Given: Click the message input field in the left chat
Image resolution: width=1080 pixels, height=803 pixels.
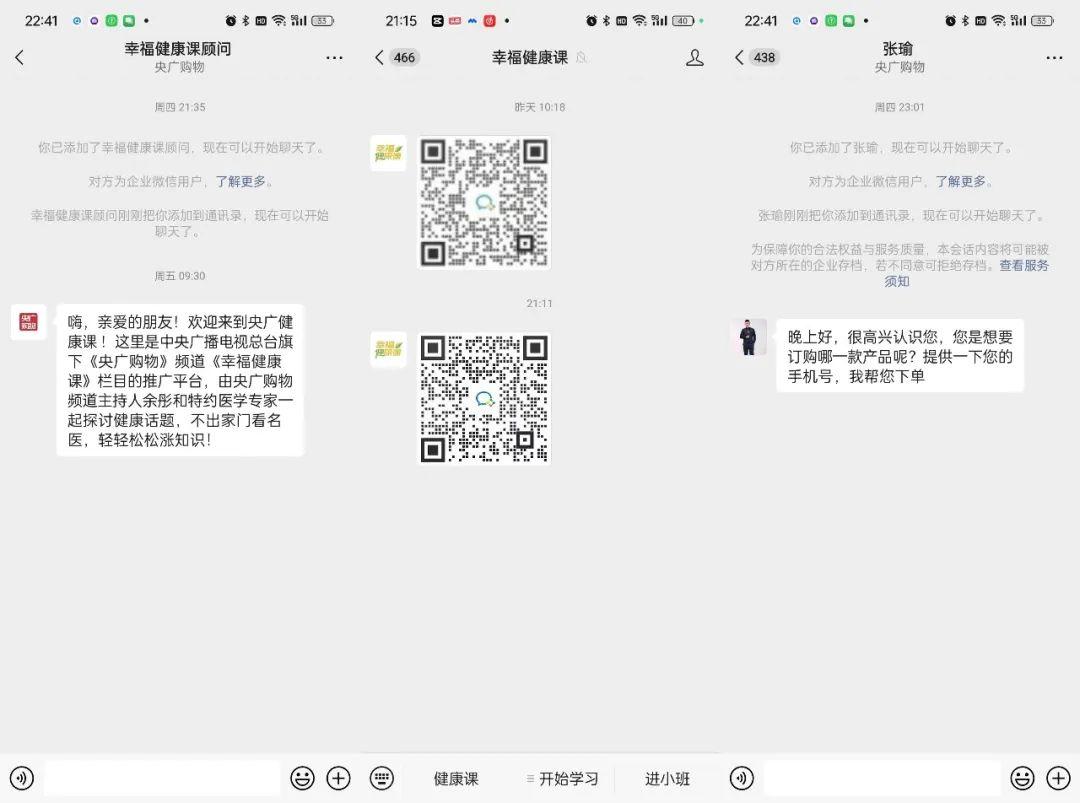Looking at the screenshot, I should (x=160, y=778).
